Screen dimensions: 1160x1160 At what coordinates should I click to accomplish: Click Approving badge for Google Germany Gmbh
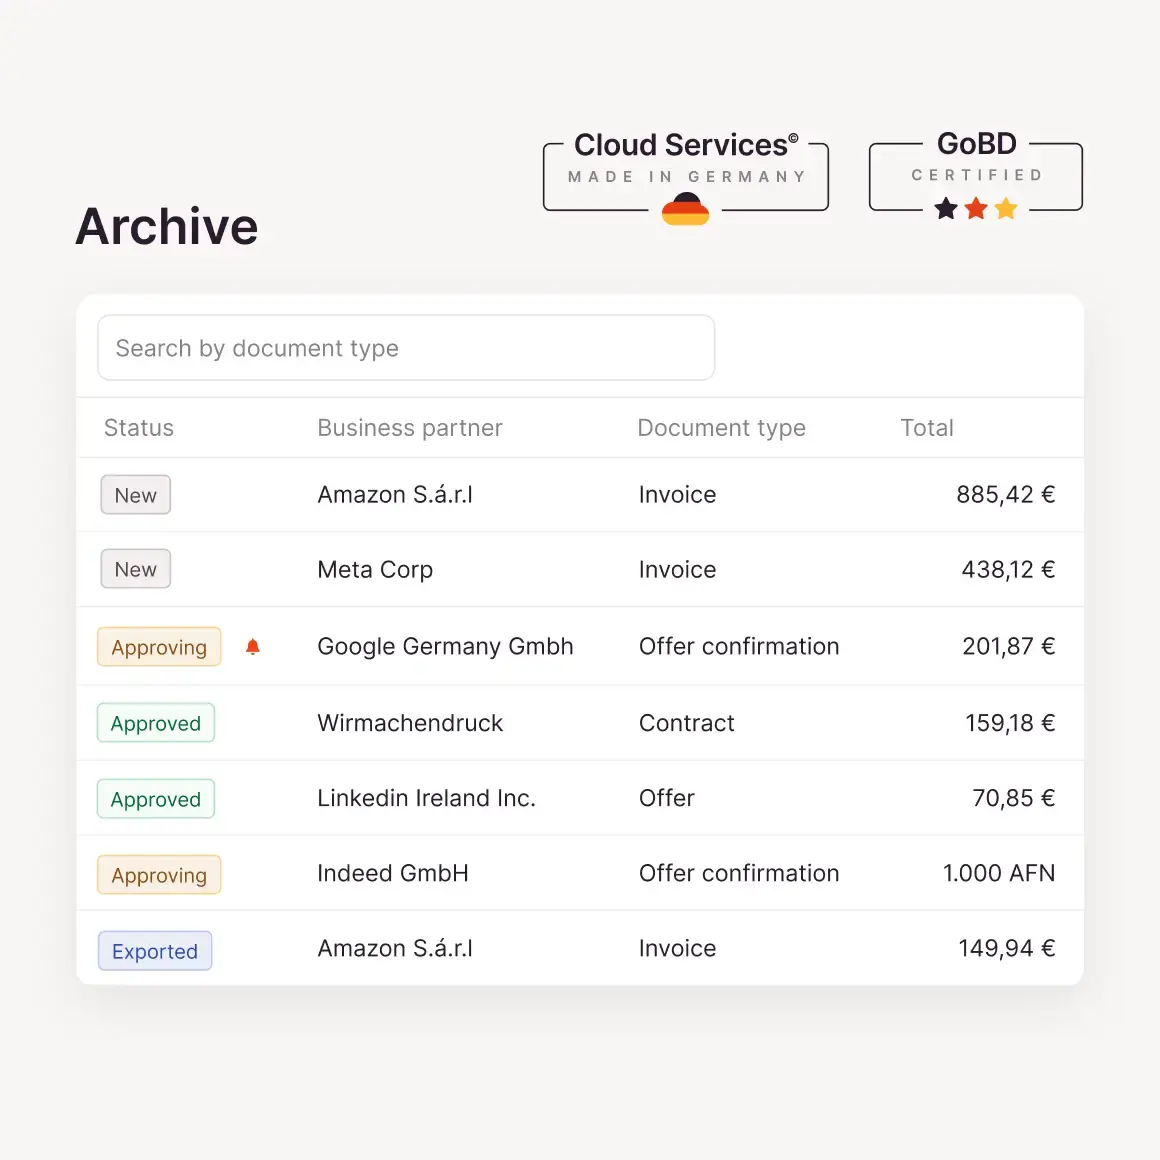tap(159, 647)
